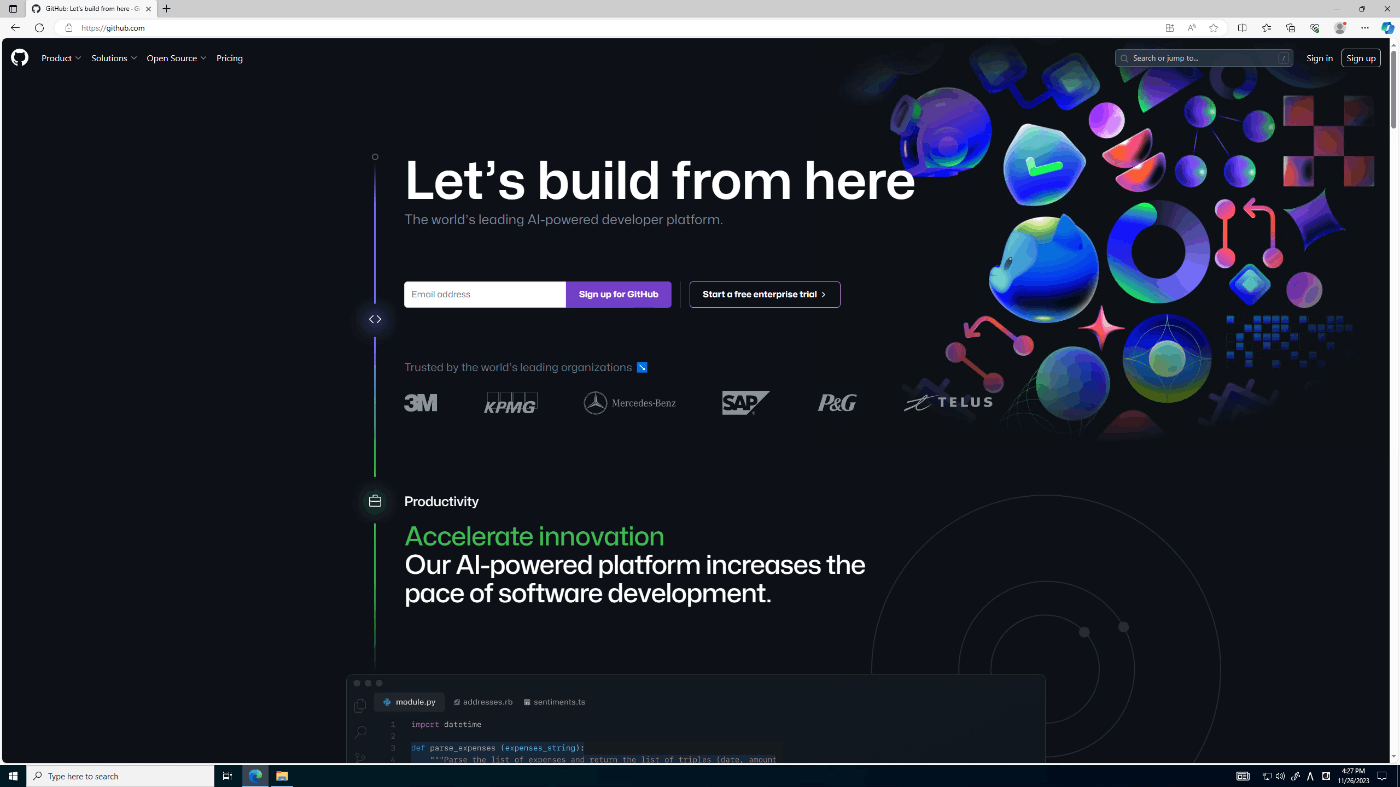Open a new browser tab
The image size is (1400, 787).
pos(167,8)
